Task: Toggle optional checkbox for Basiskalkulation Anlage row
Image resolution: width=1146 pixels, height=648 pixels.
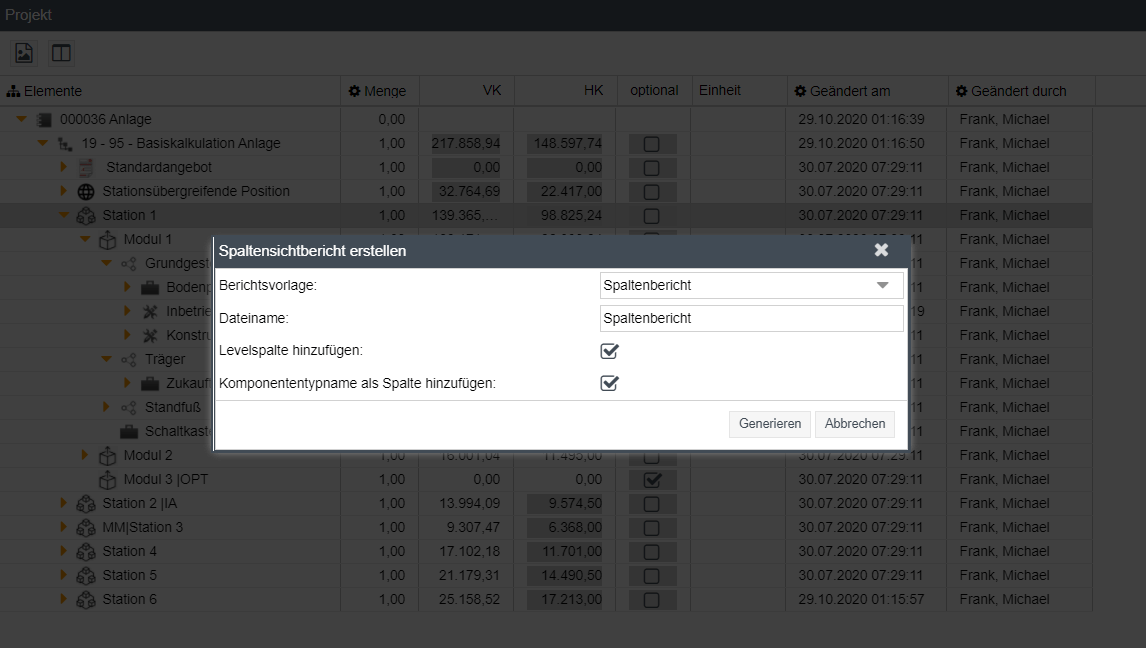Action: point(651,144)
